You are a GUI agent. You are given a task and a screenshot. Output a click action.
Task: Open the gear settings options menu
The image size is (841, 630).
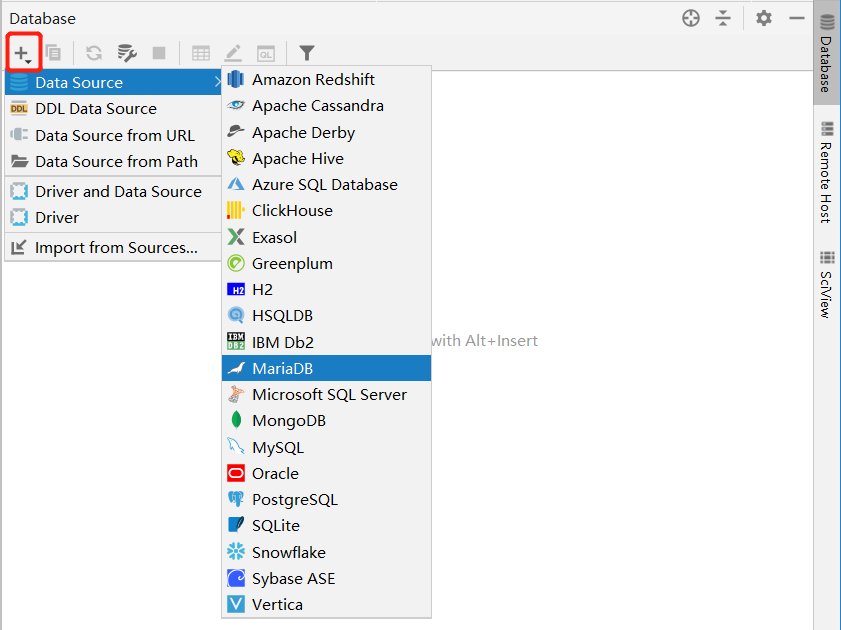pos(763,18)
